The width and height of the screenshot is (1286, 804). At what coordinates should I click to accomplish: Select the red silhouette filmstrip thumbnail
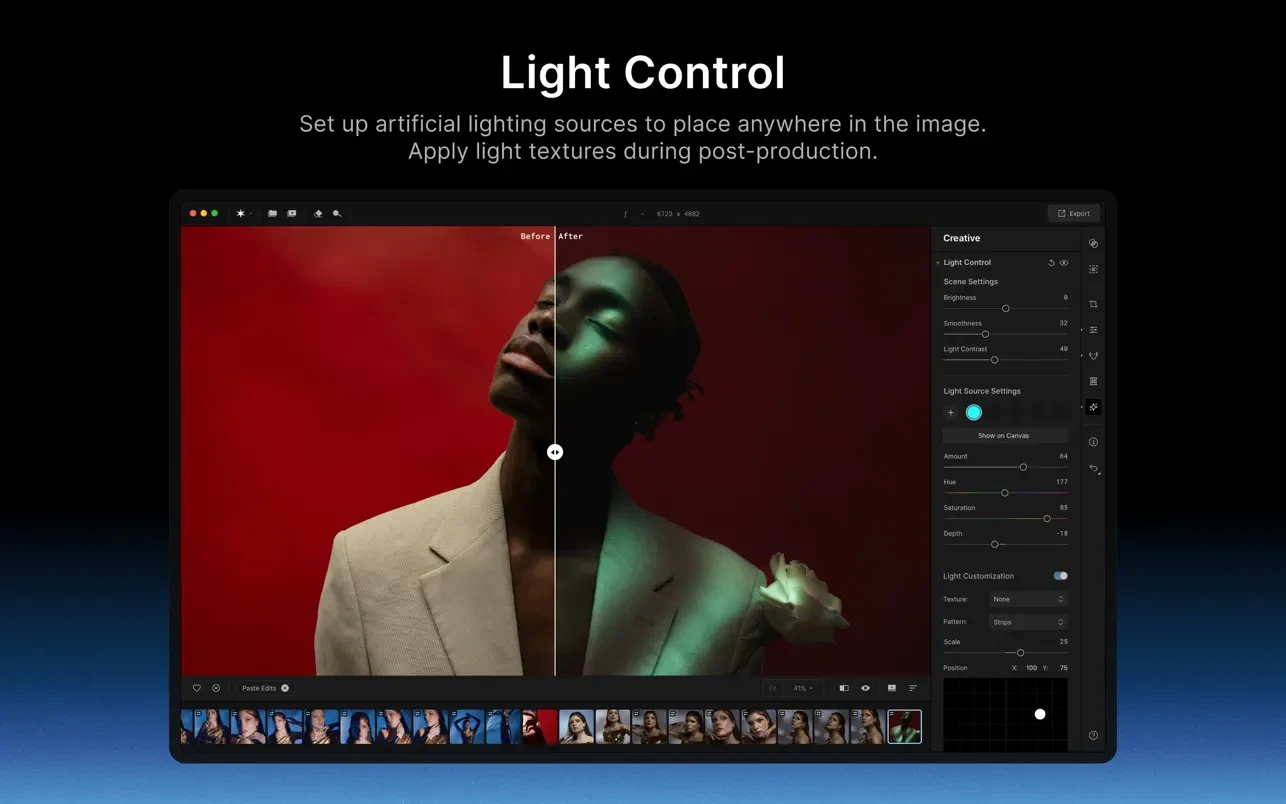tap(540, 727)
